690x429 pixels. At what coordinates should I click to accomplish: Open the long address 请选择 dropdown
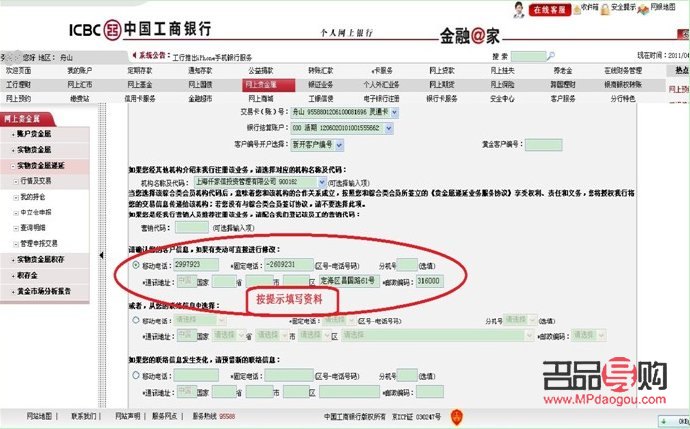[x=529, y=335]
